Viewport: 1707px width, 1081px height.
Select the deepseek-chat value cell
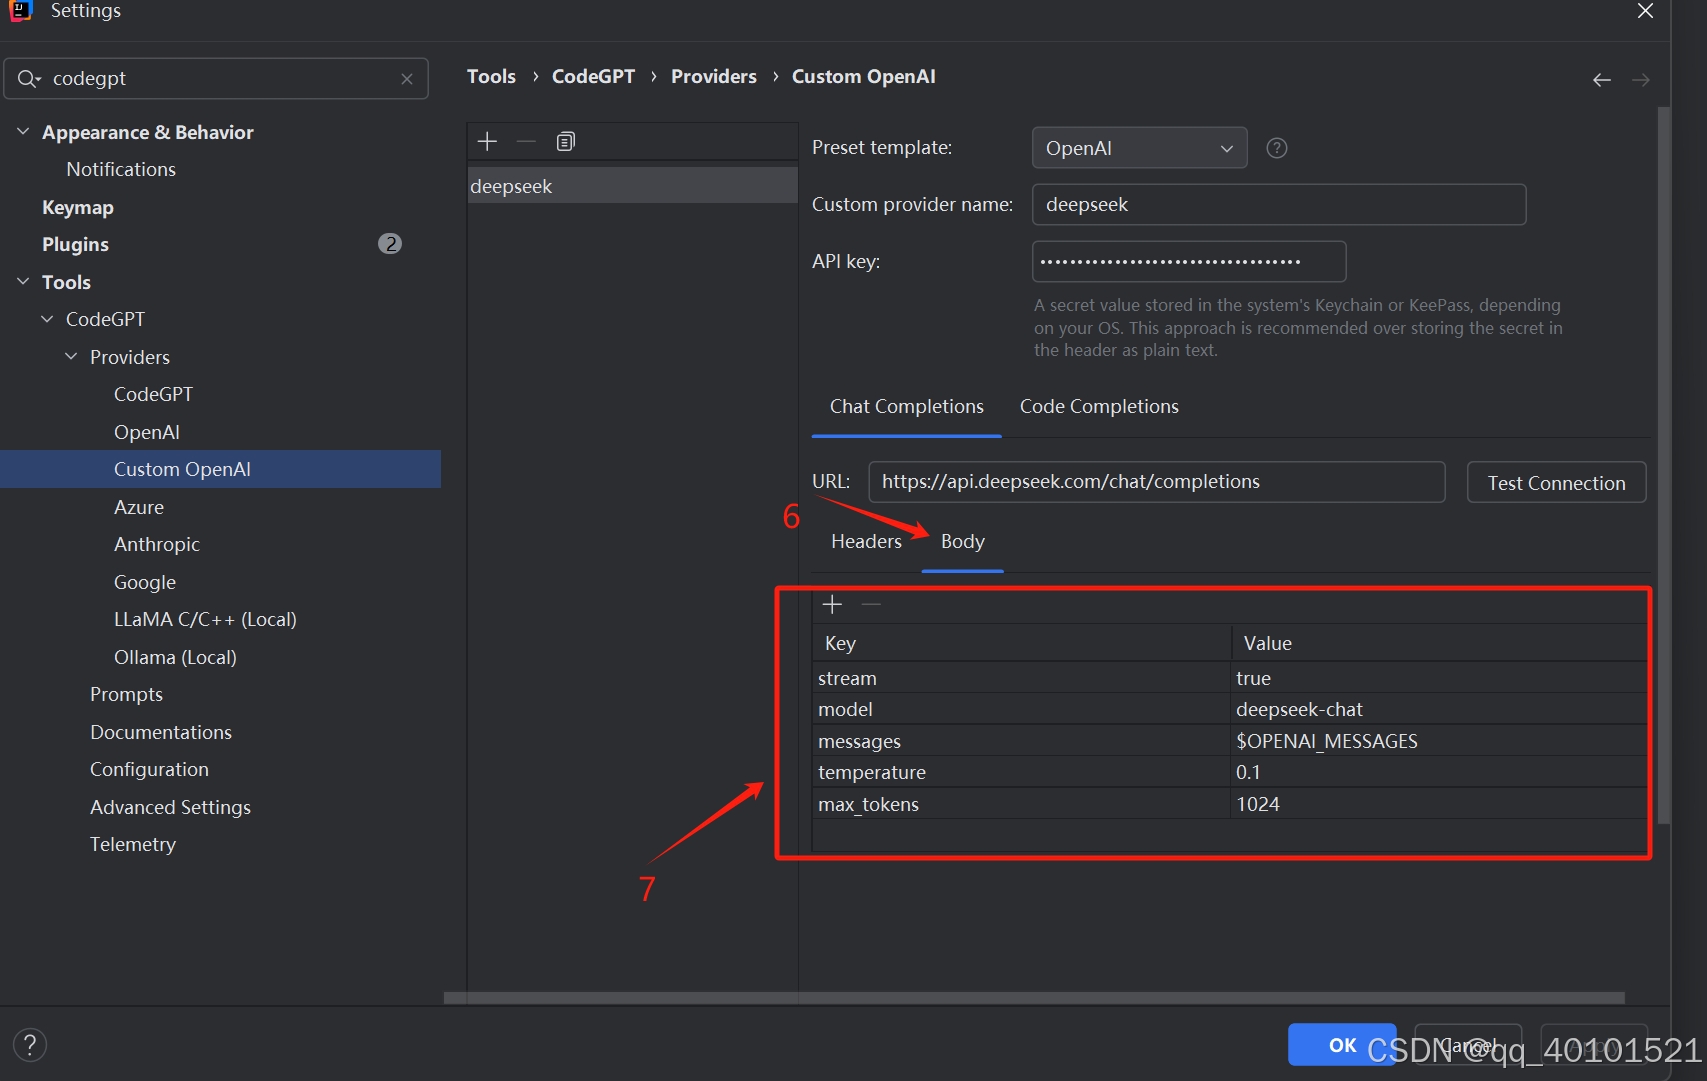tap(1439, 709)
